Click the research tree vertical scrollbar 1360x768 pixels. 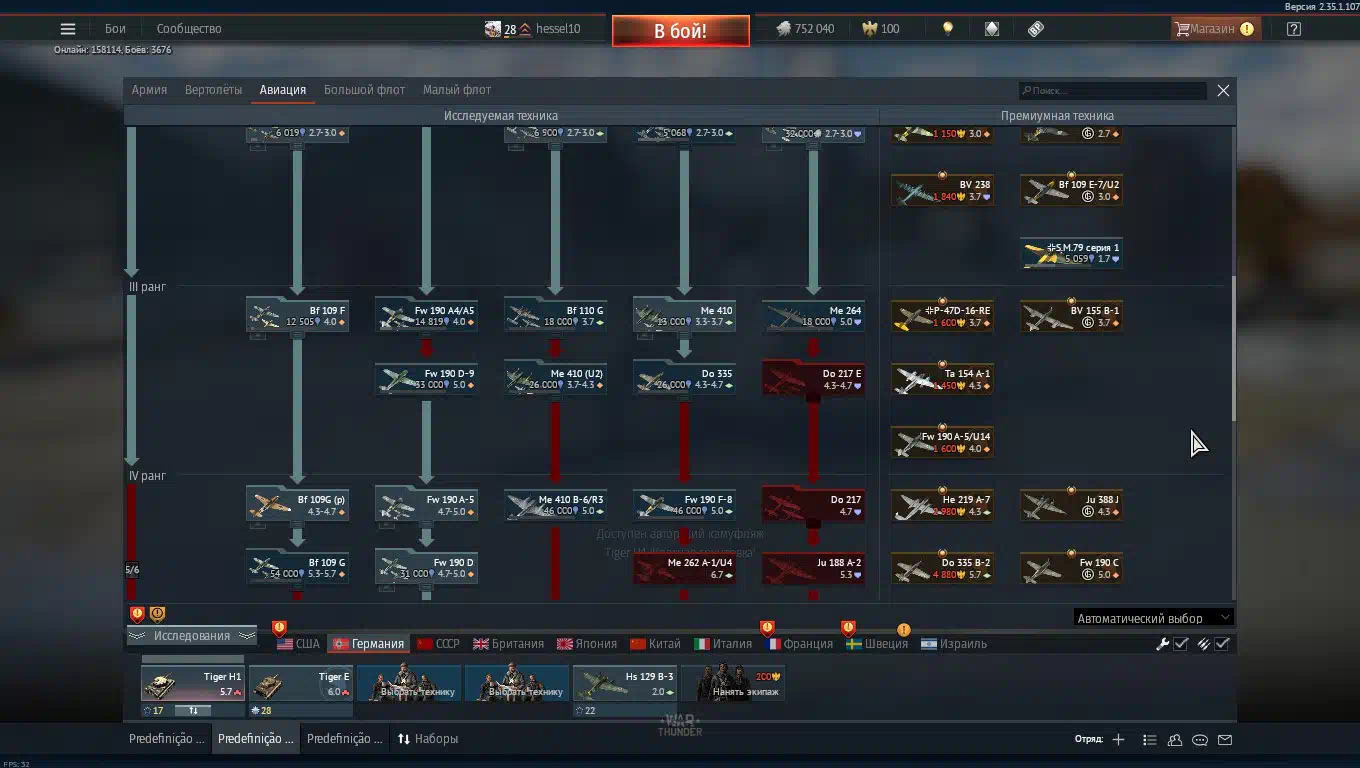pyautogui.click(x=1233, y=350)
